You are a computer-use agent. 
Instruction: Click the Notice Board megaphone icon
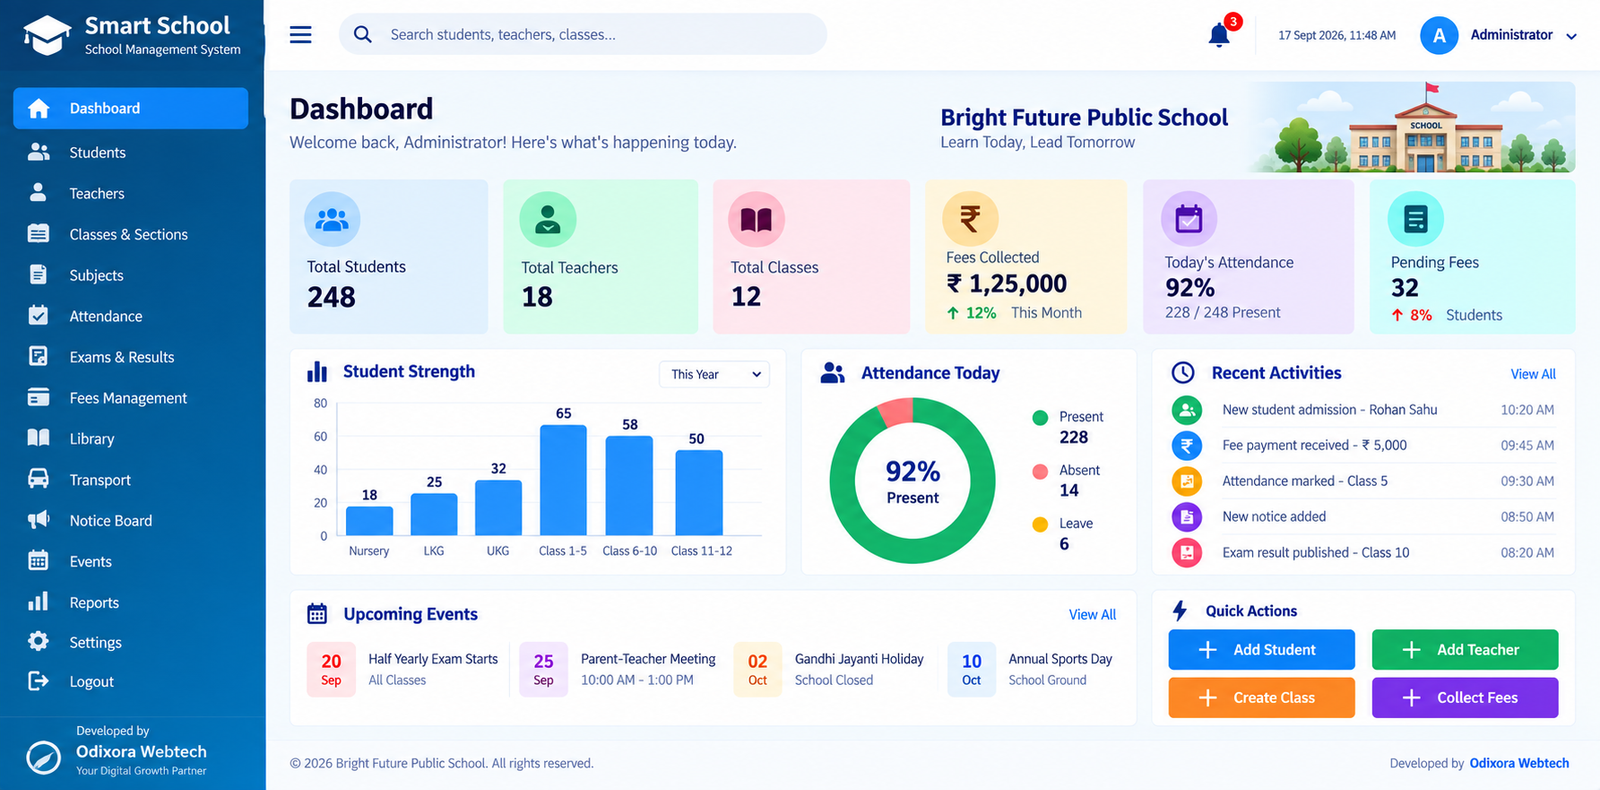tap(38, 520)
